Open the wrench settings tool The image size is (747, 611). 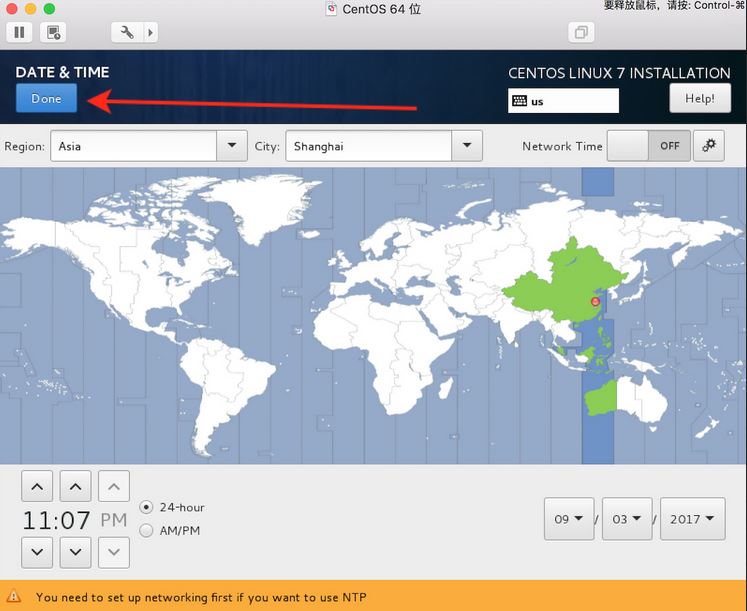click(x=127, y=32)
